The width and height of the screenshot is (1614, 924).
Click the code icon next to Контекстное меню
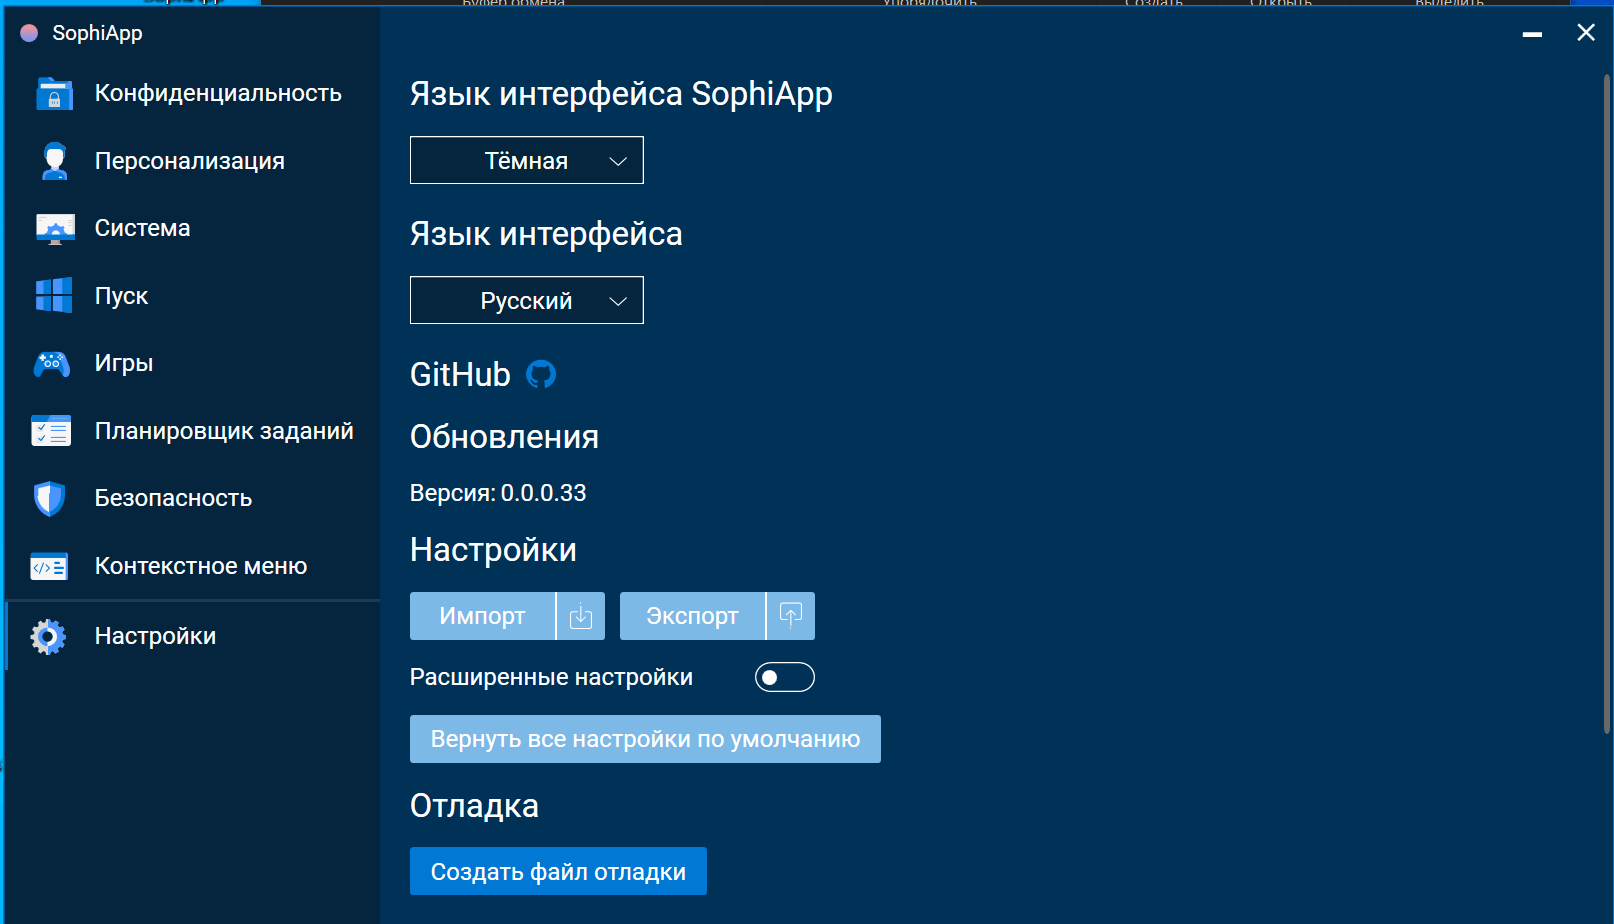pyautogui.click(x=49, y=565)
